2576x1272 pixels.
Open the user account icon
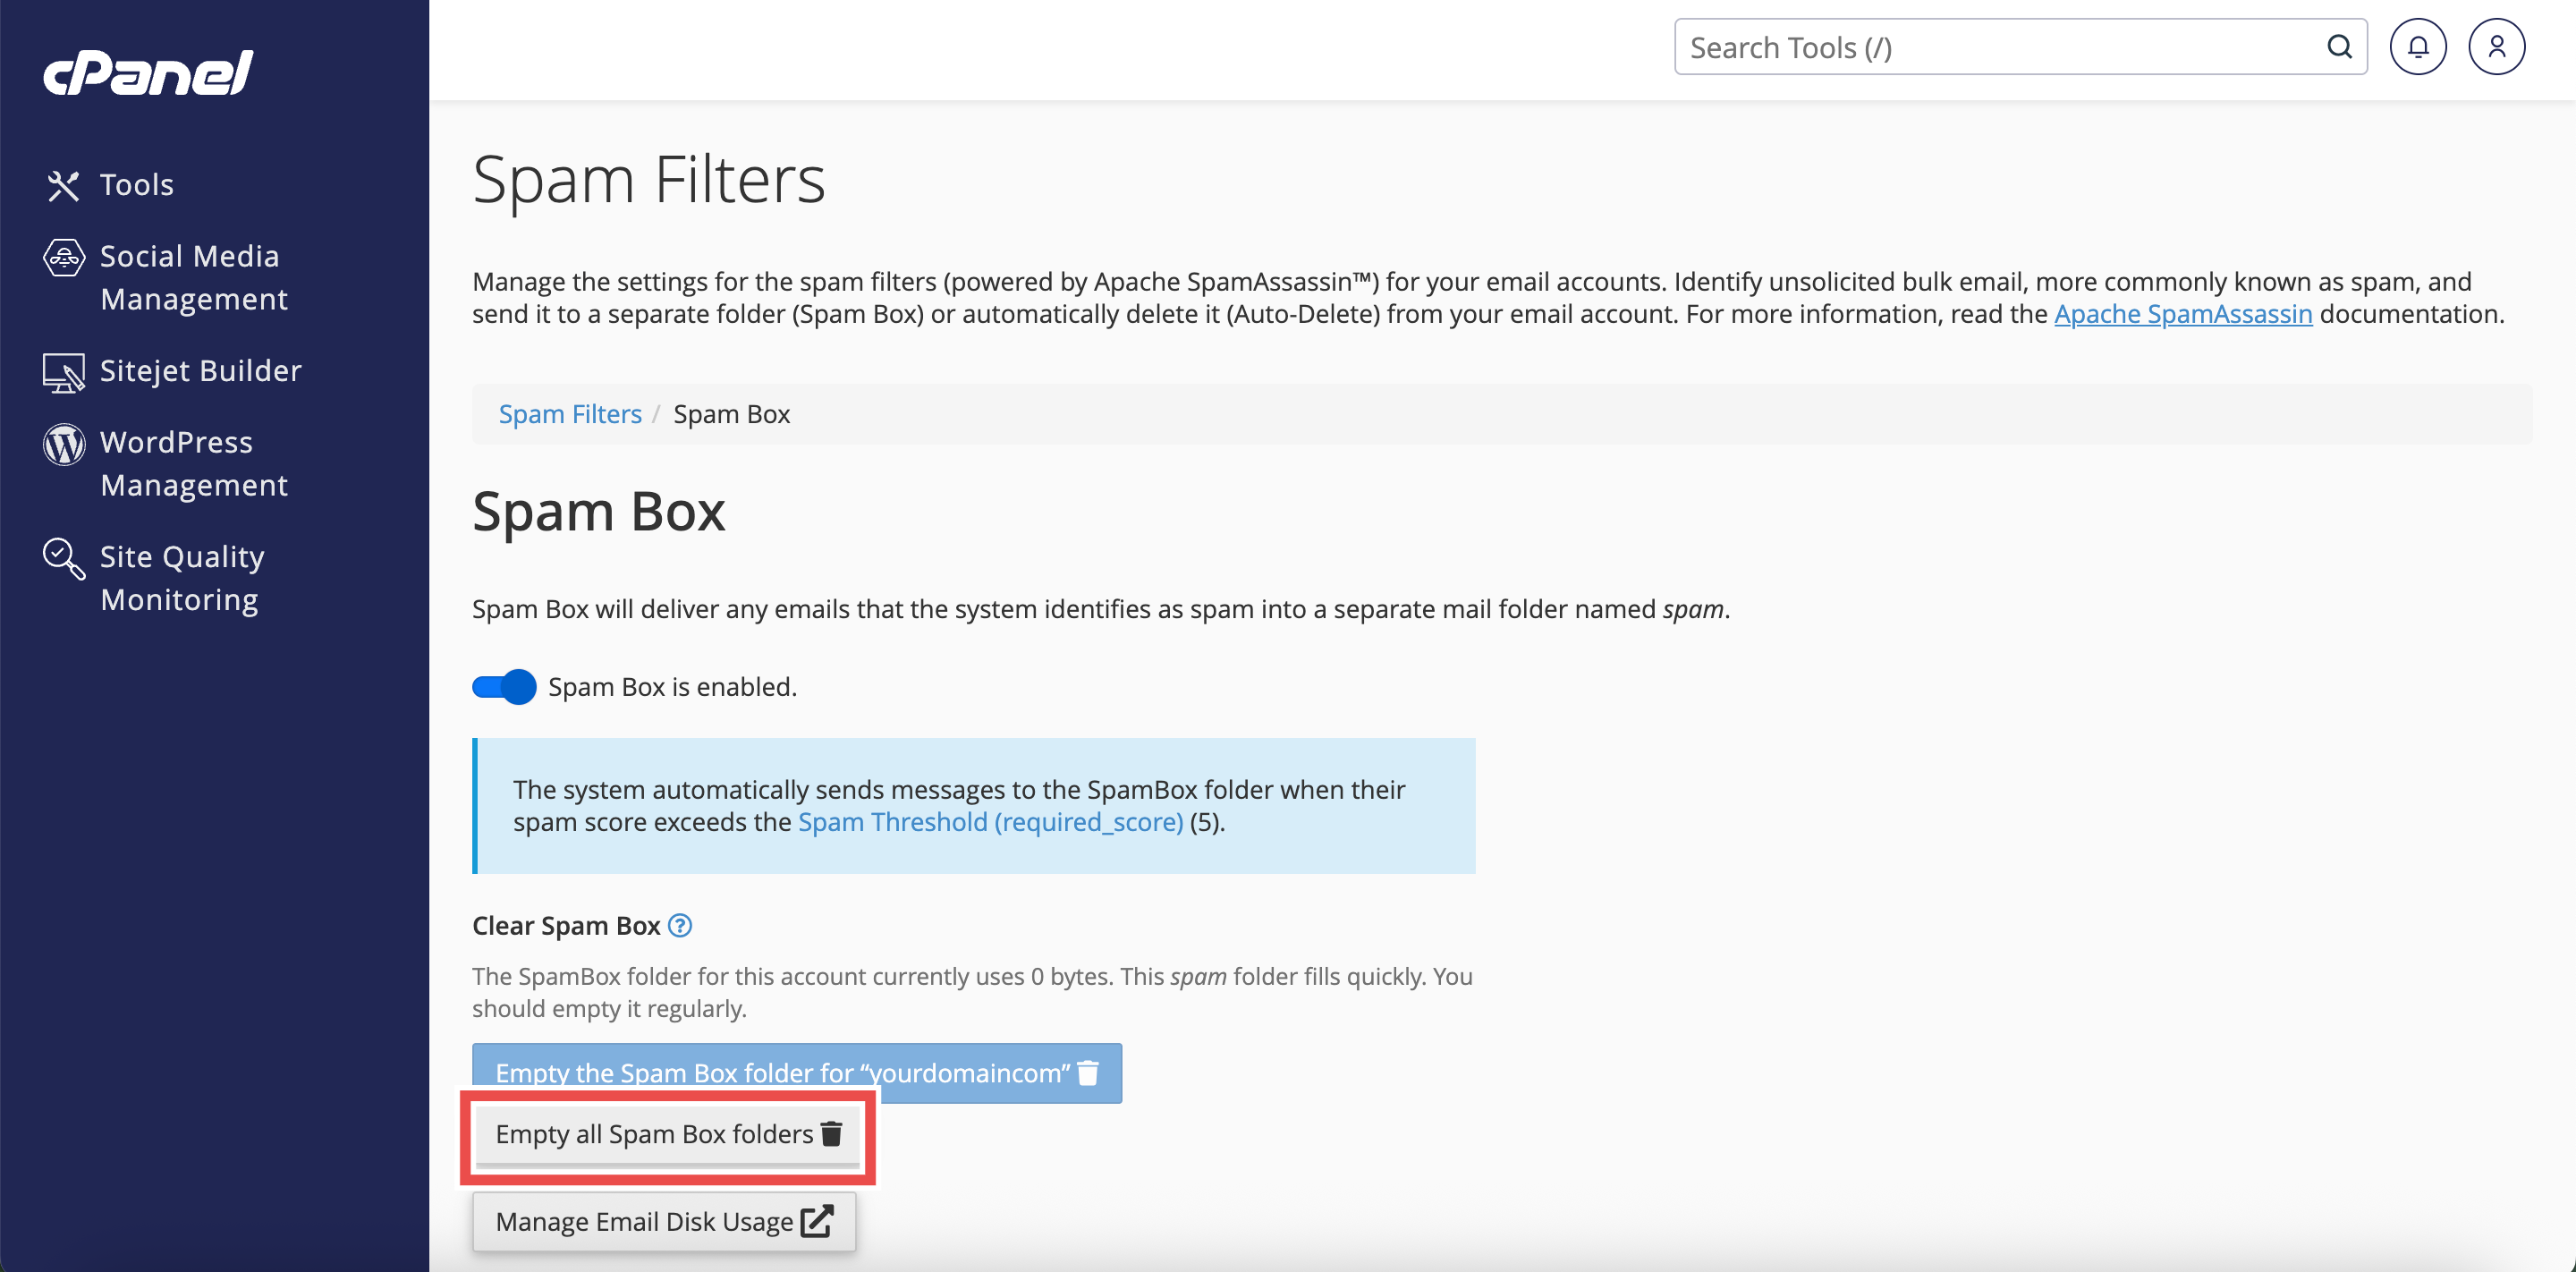click(2496, 47)
